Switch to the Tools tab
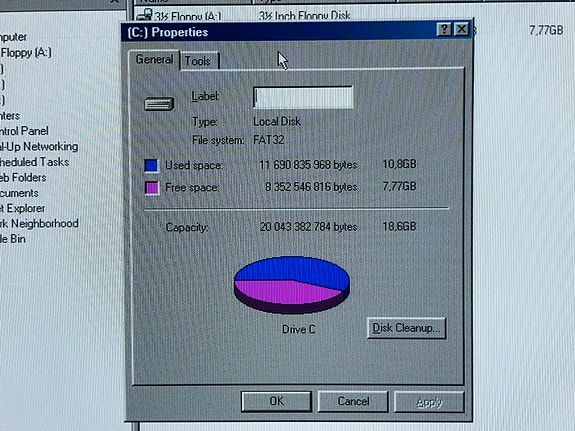 (199, 61)
